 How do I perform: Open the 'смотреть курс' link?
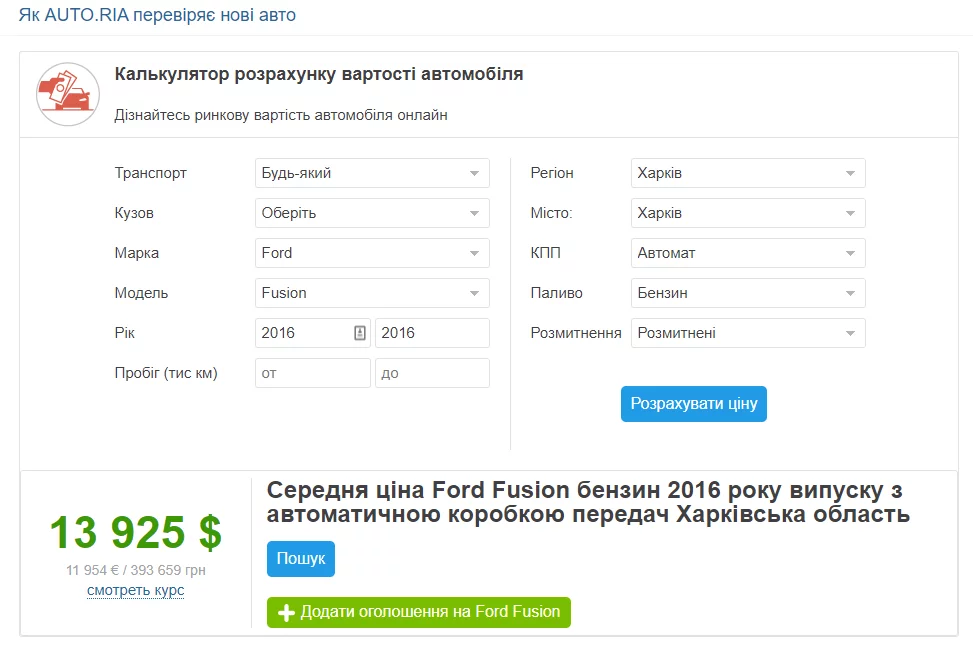tap(135, 590)
